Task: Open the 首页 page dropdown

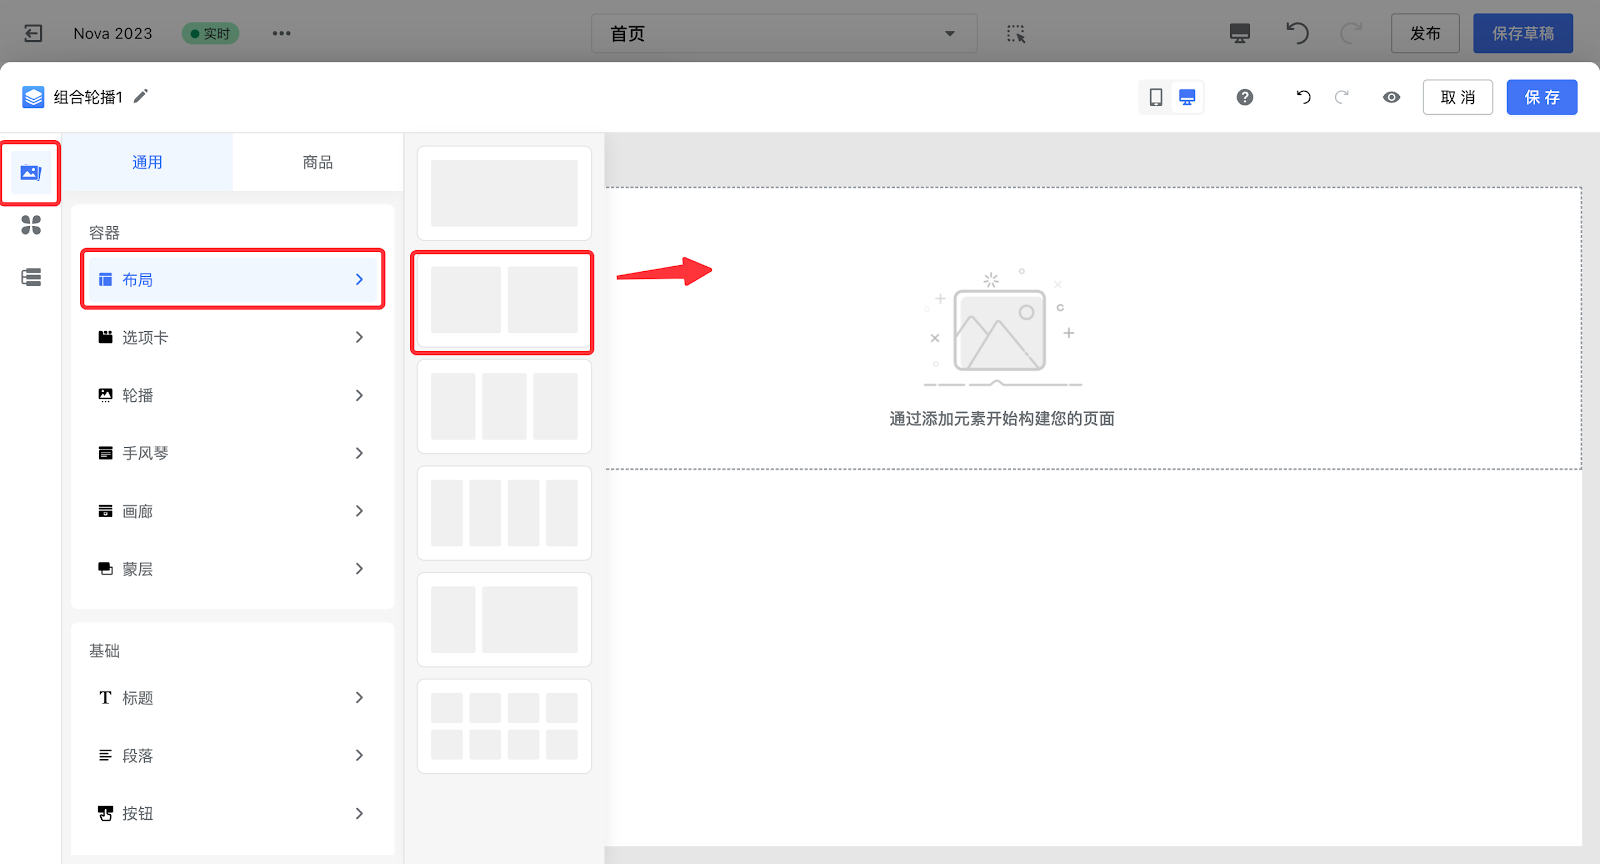Action: point(784,33)
